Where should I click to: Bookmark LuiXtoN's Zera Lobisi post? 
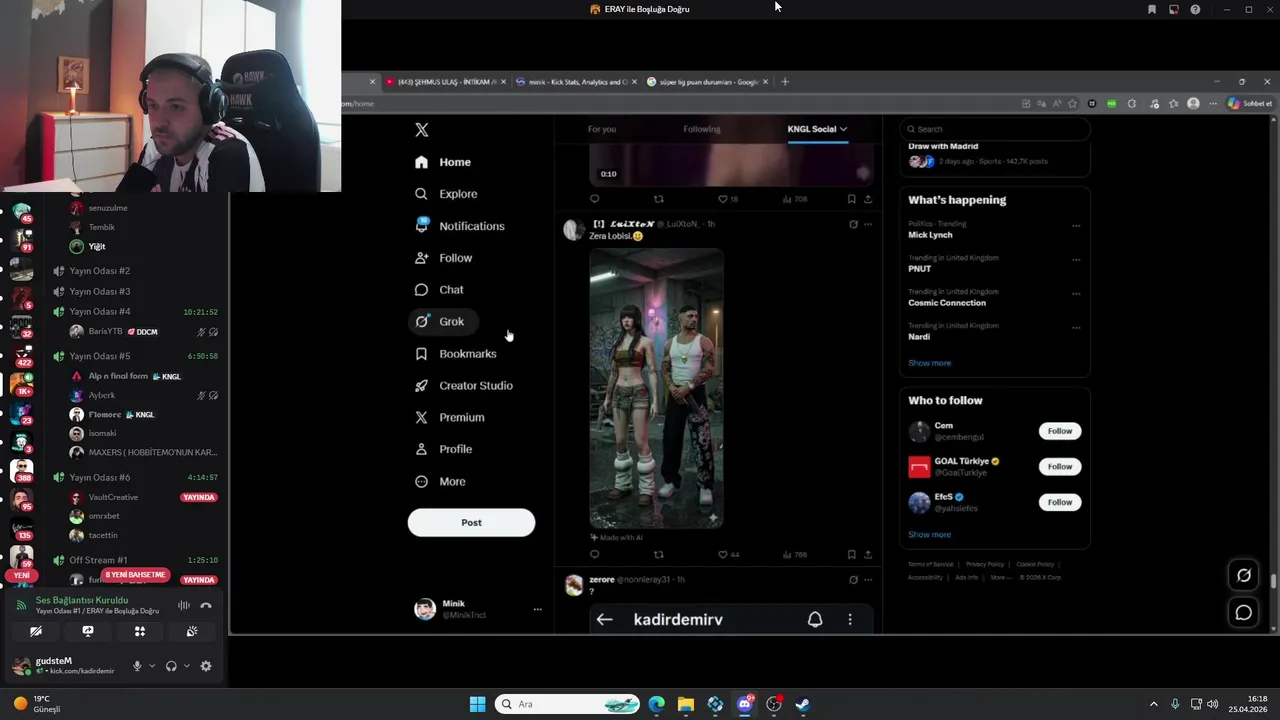coord(851,554)
